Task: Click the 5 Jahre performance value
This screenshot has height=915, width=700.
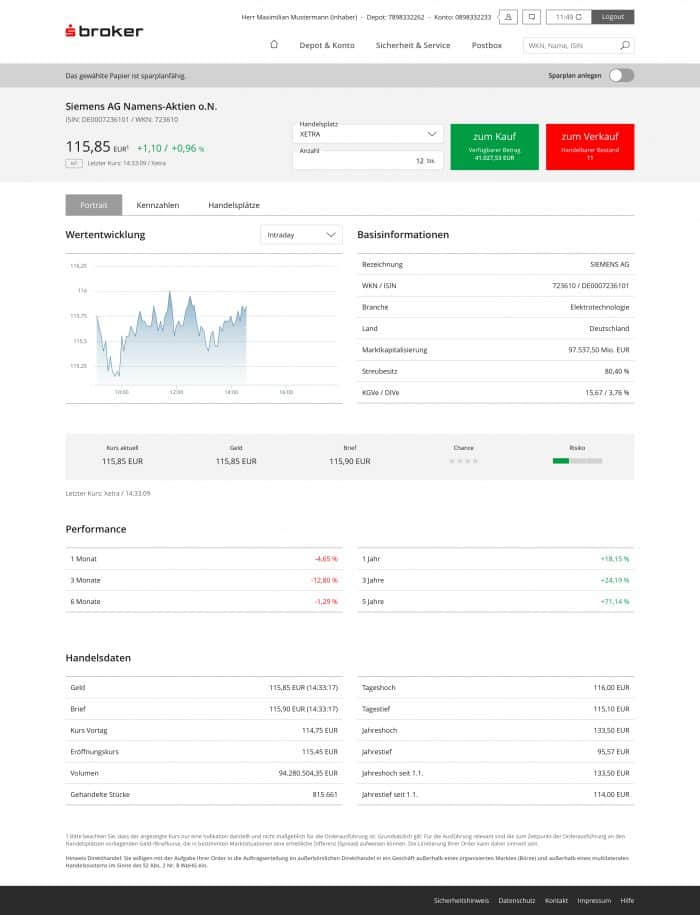Action: 615,601
